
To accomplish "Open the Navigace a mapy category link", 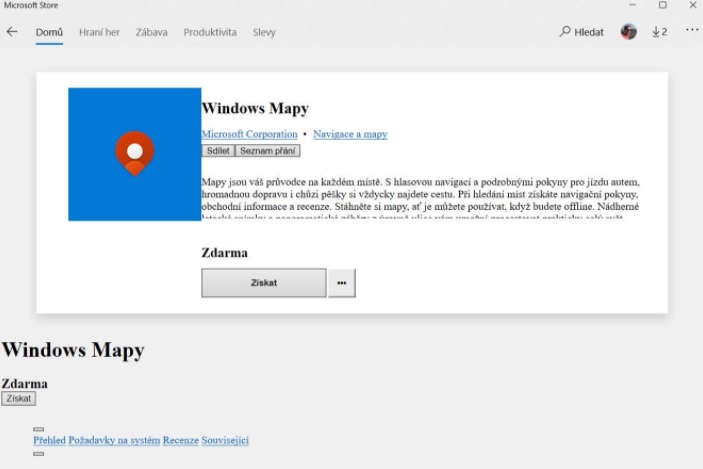I will (x=350, y=134).
